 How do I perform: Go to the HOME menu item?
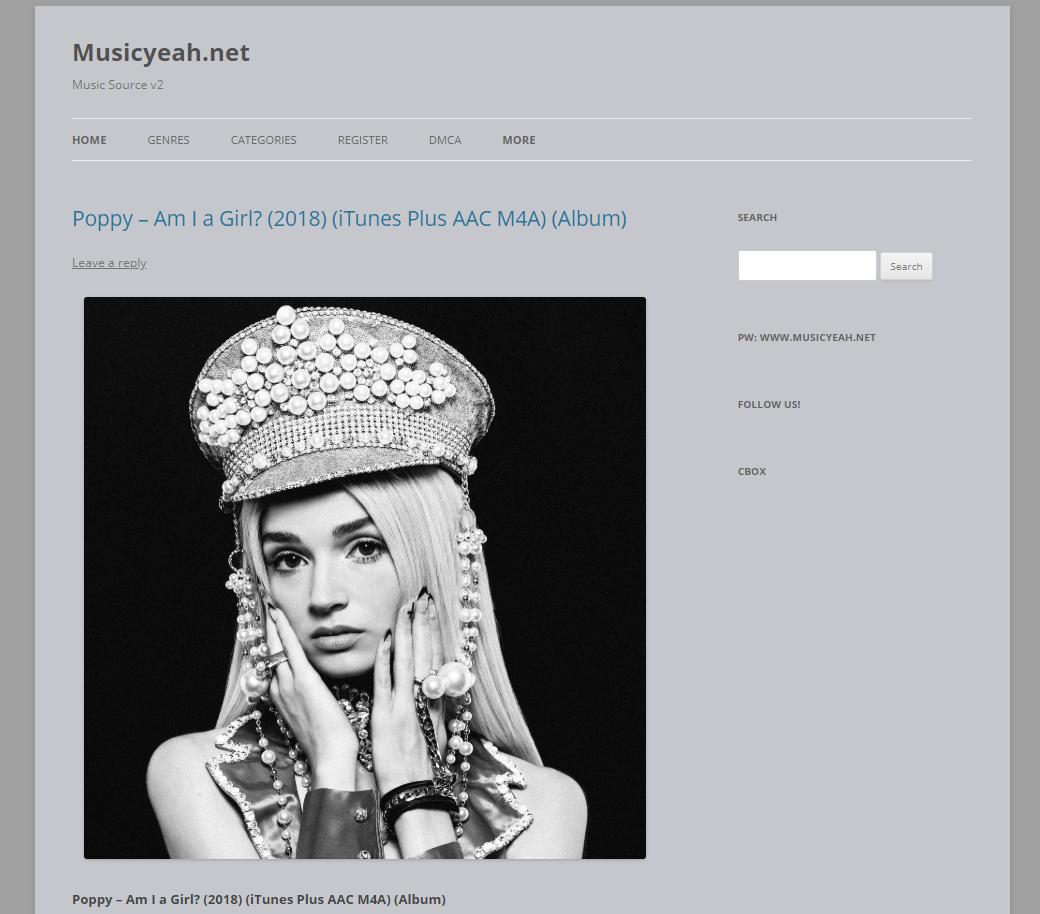(x=90, y=140)
